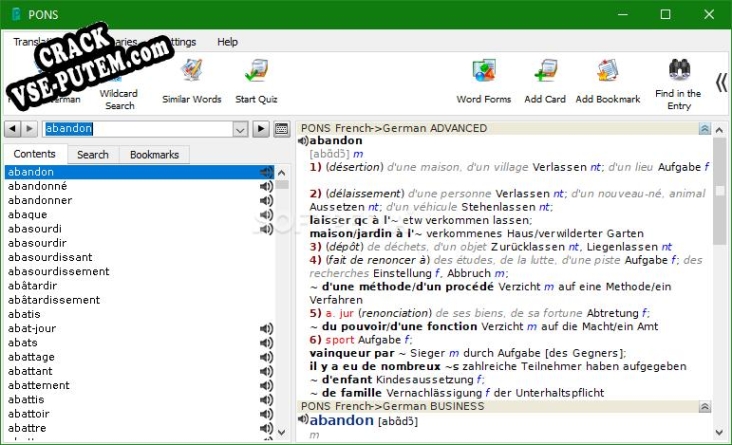Image resolution: width=732 pixels, height=445 pixels.
Task: Click the Add Card icon
Action: click(x=545, y=80)
